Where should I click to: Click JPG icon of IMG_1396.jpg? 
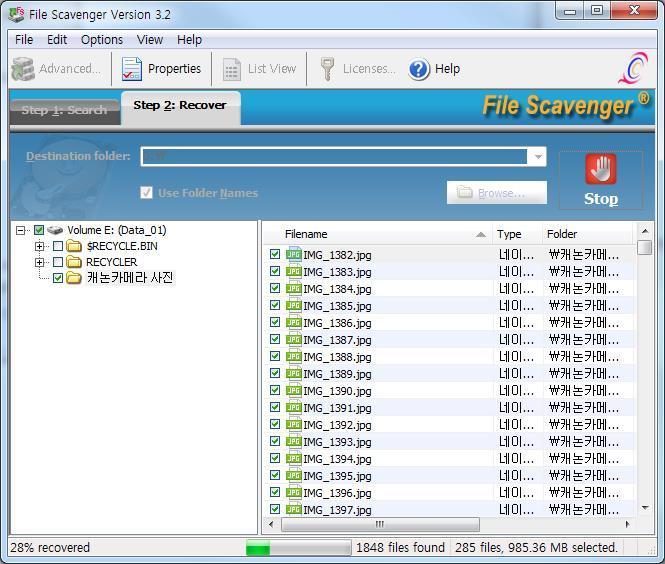293,492
